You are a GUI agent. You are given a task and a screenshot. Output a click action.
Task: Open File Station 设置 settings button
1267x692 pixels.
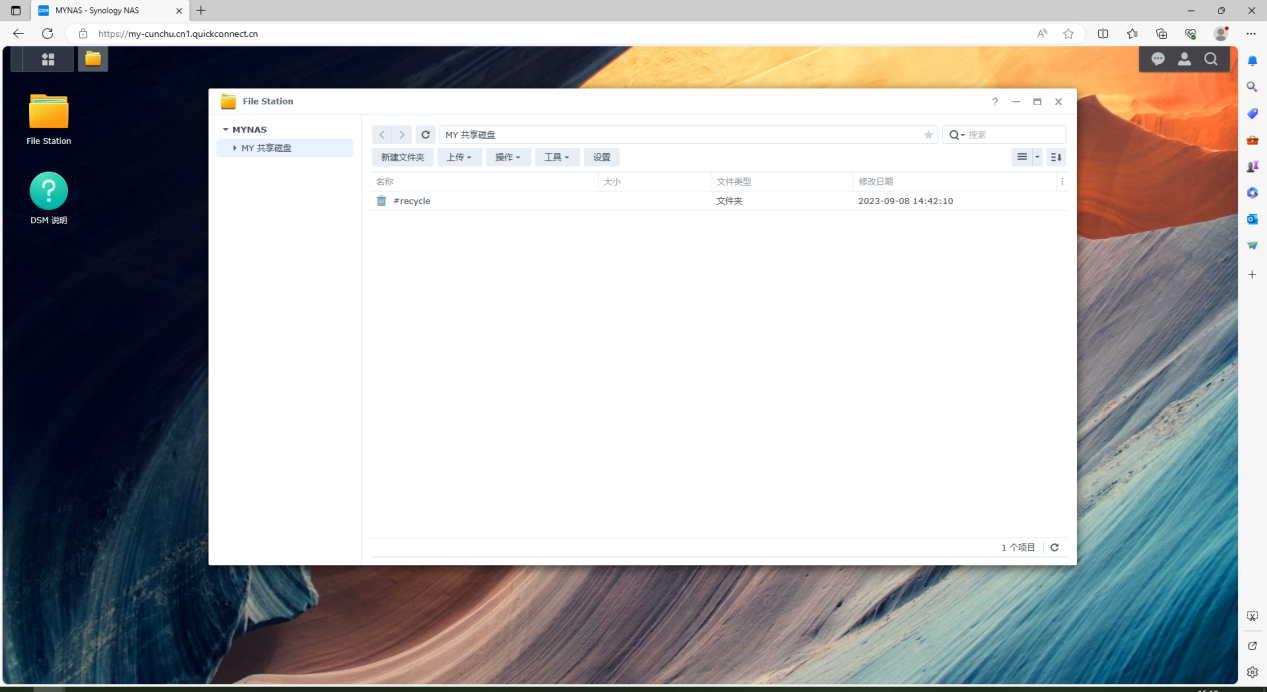(601, 157)
